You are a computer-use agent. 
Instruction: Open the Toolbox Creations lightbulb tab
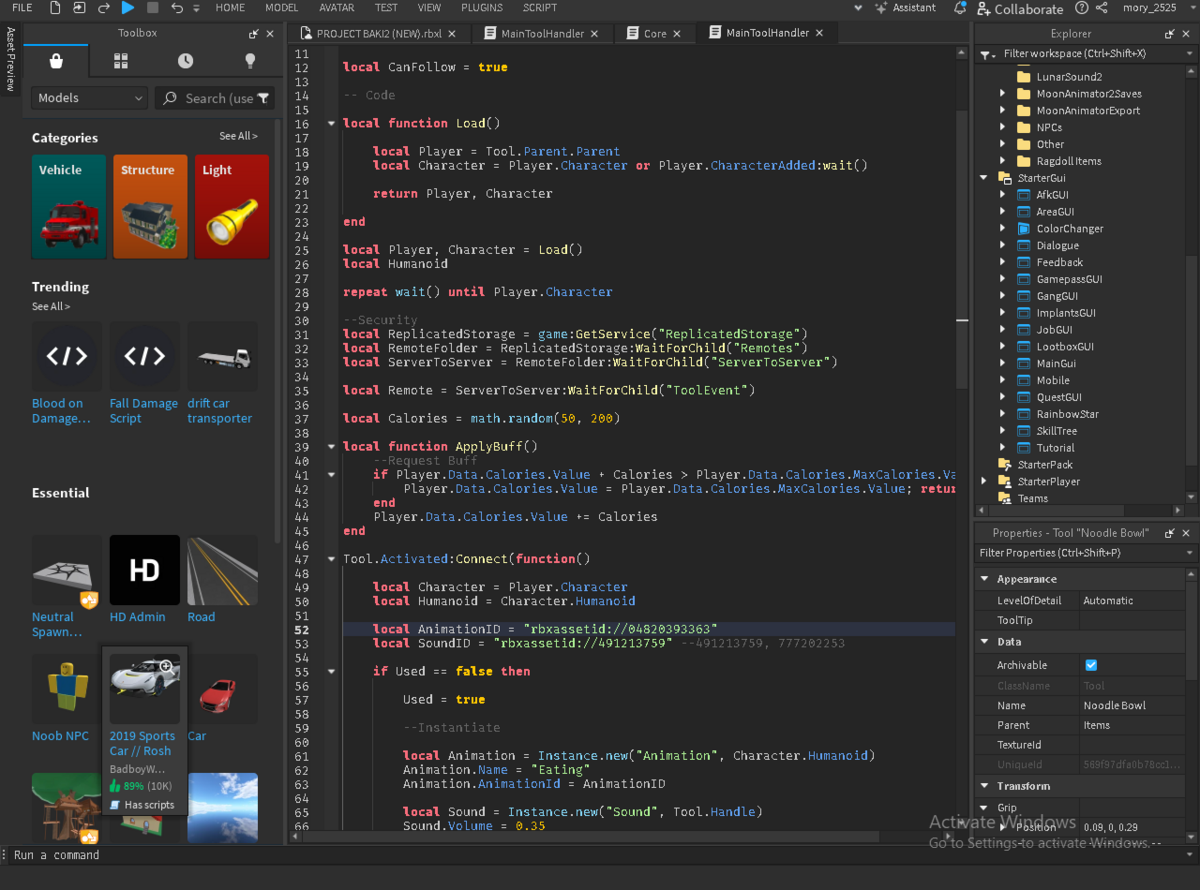pyautogui.click(x=249, y=62)
